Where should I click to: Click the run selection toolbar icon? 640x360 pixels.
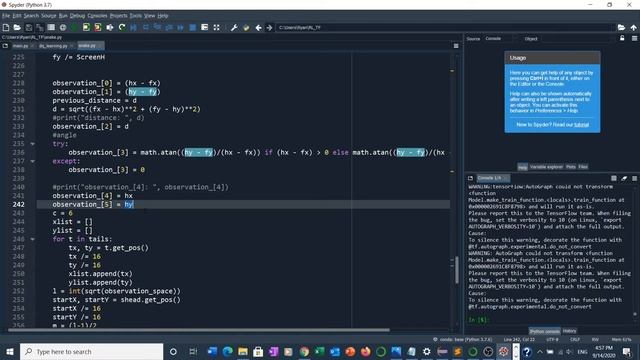(110, 27)
